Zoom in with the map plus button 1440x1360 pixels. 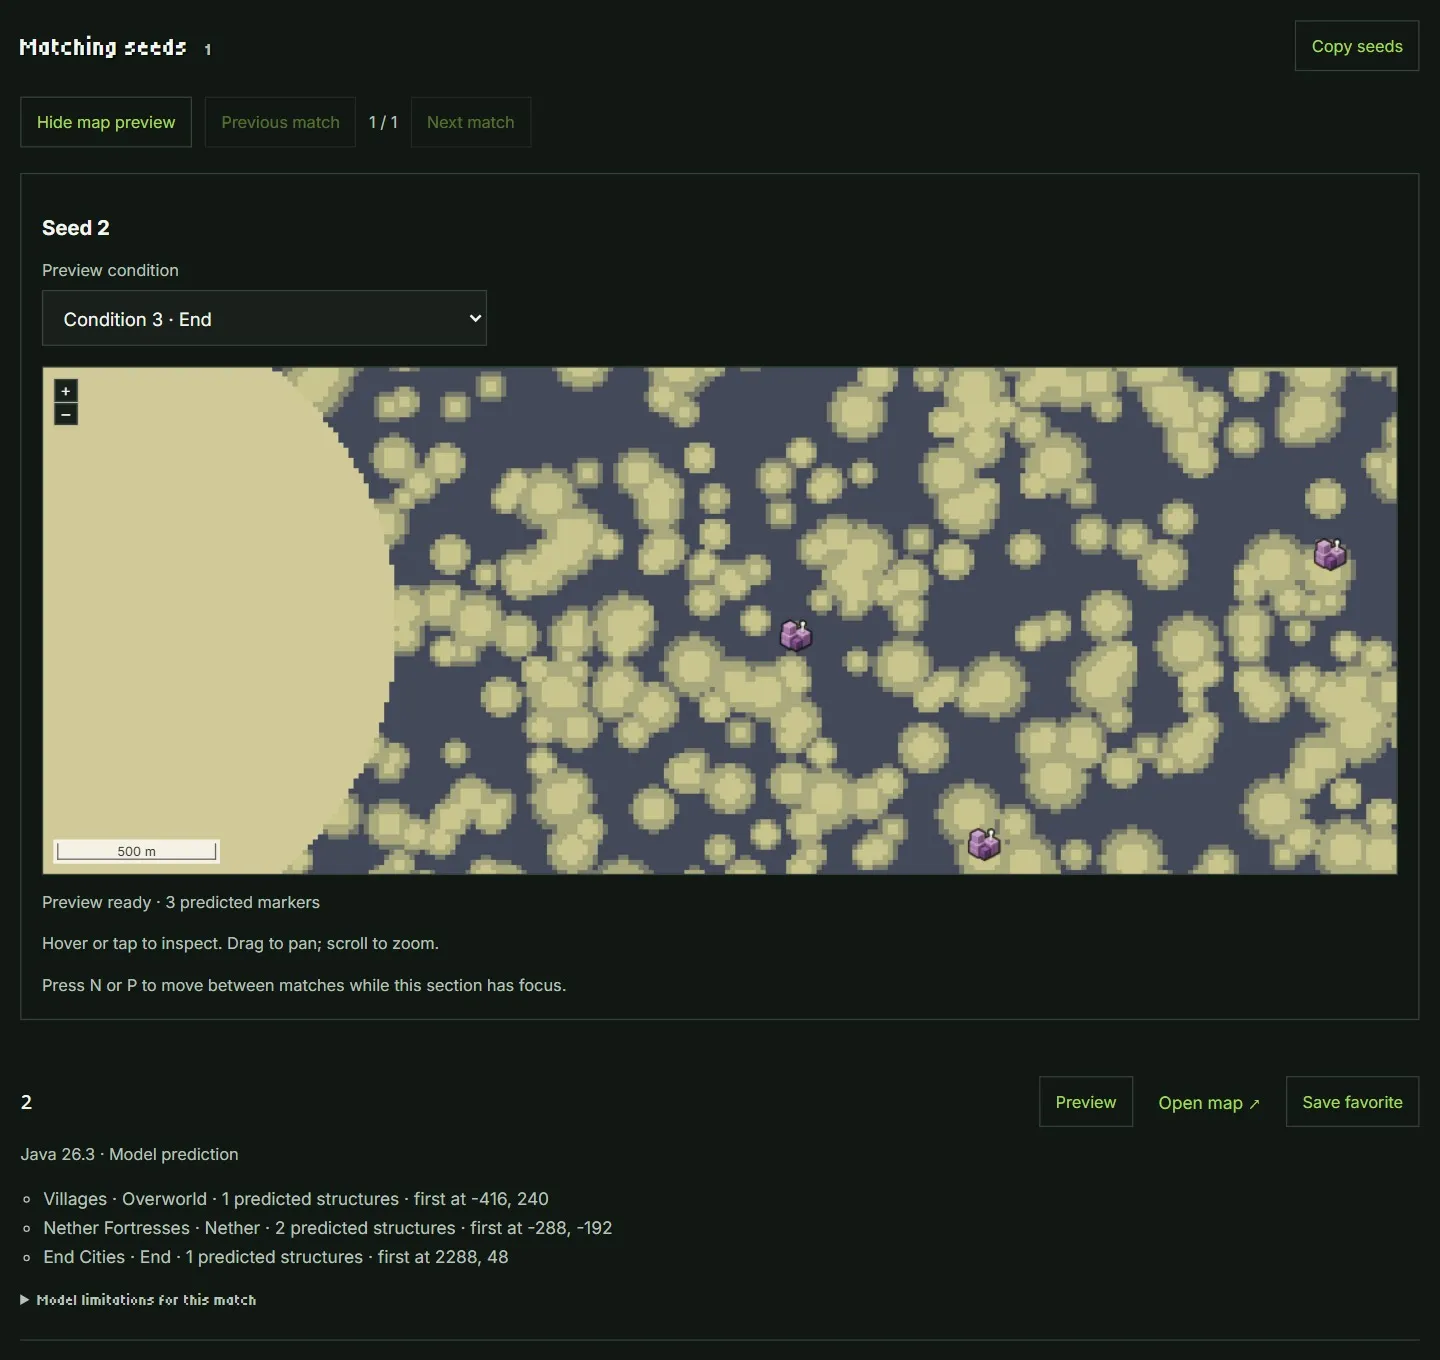pos(66,391)
